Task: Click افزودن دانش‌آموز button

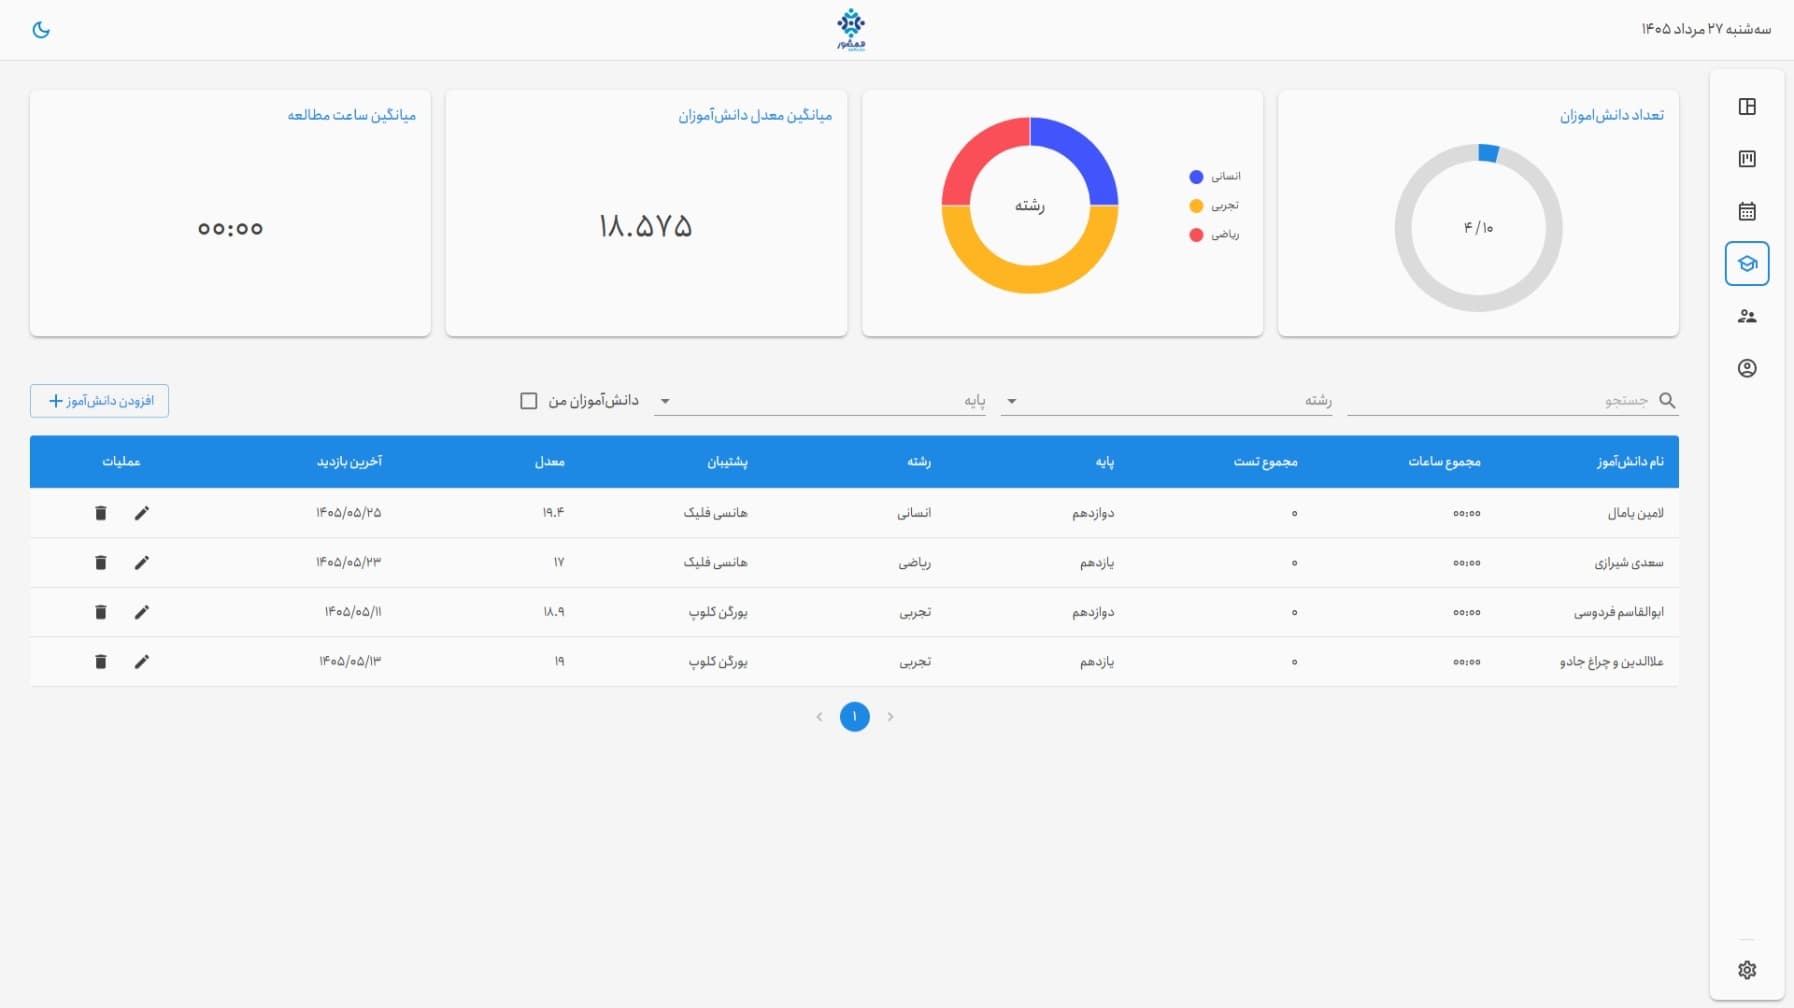Action: 99,401
